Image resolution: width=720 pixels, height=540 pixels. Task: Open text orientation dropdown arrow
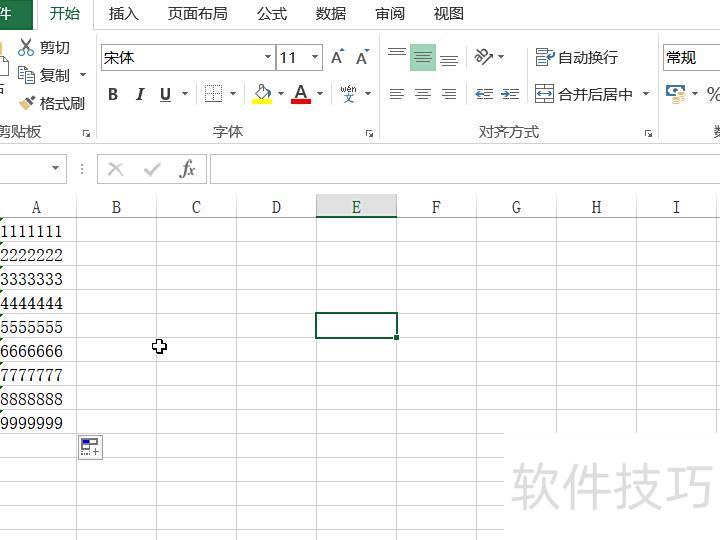501,57
